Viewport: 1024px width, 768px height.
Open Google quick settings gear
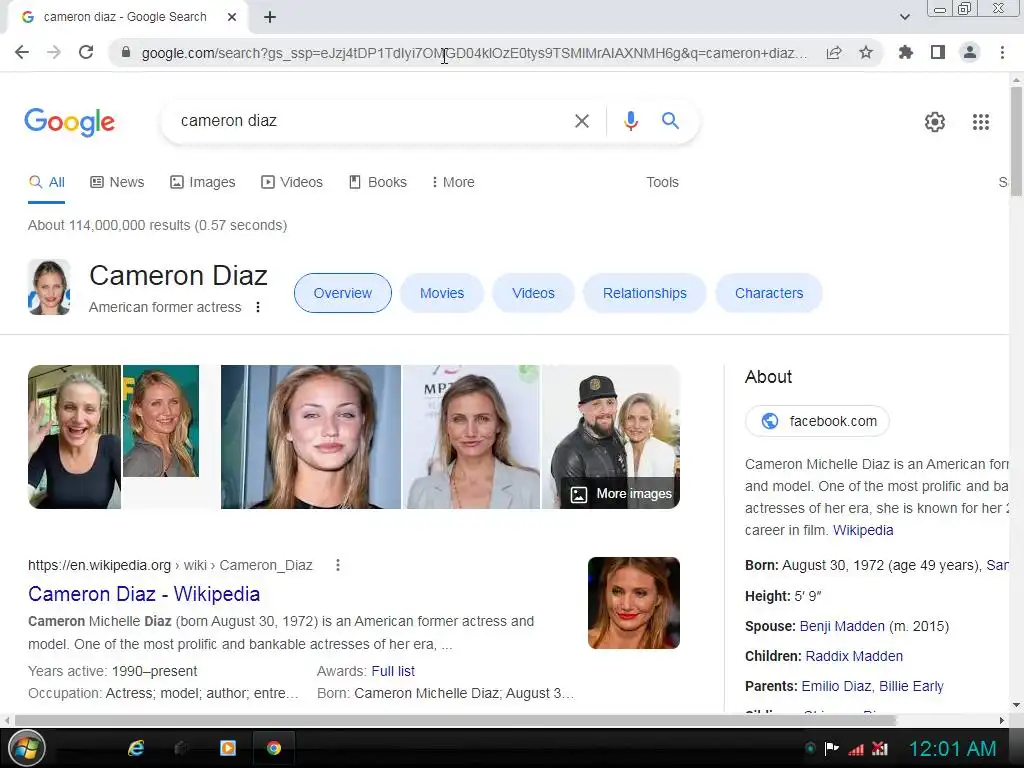click(x=935, y=121)
